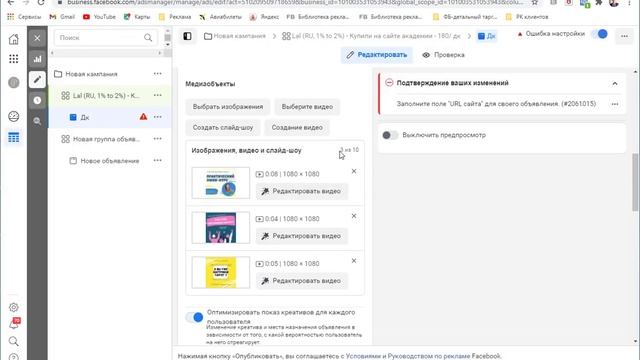This screenshot has height=360, width=640.
Task: Select the edit pencil icon in dark sidebar
Action: [x=37, y=79]
